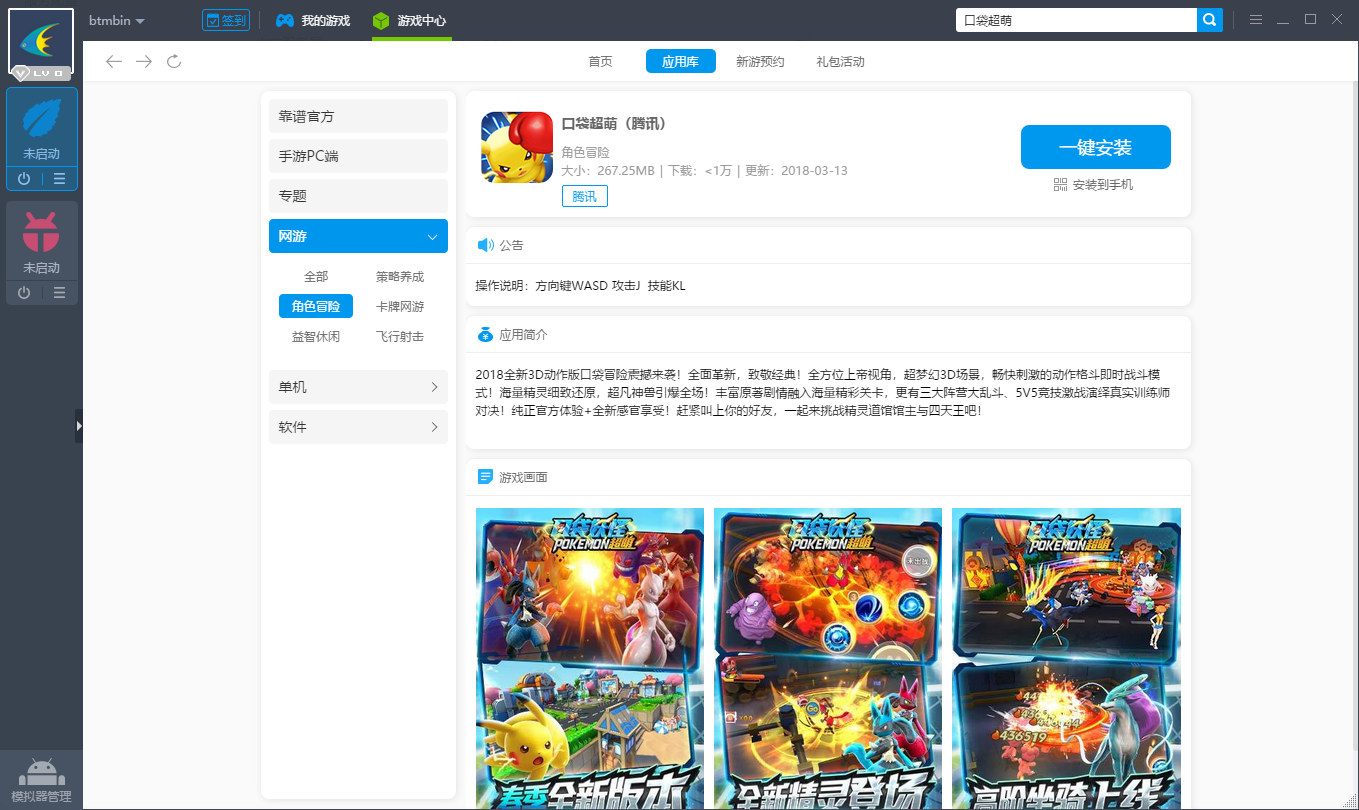Click 安装到手机 QR code link
The image size is (1359, 810).
1093,185
